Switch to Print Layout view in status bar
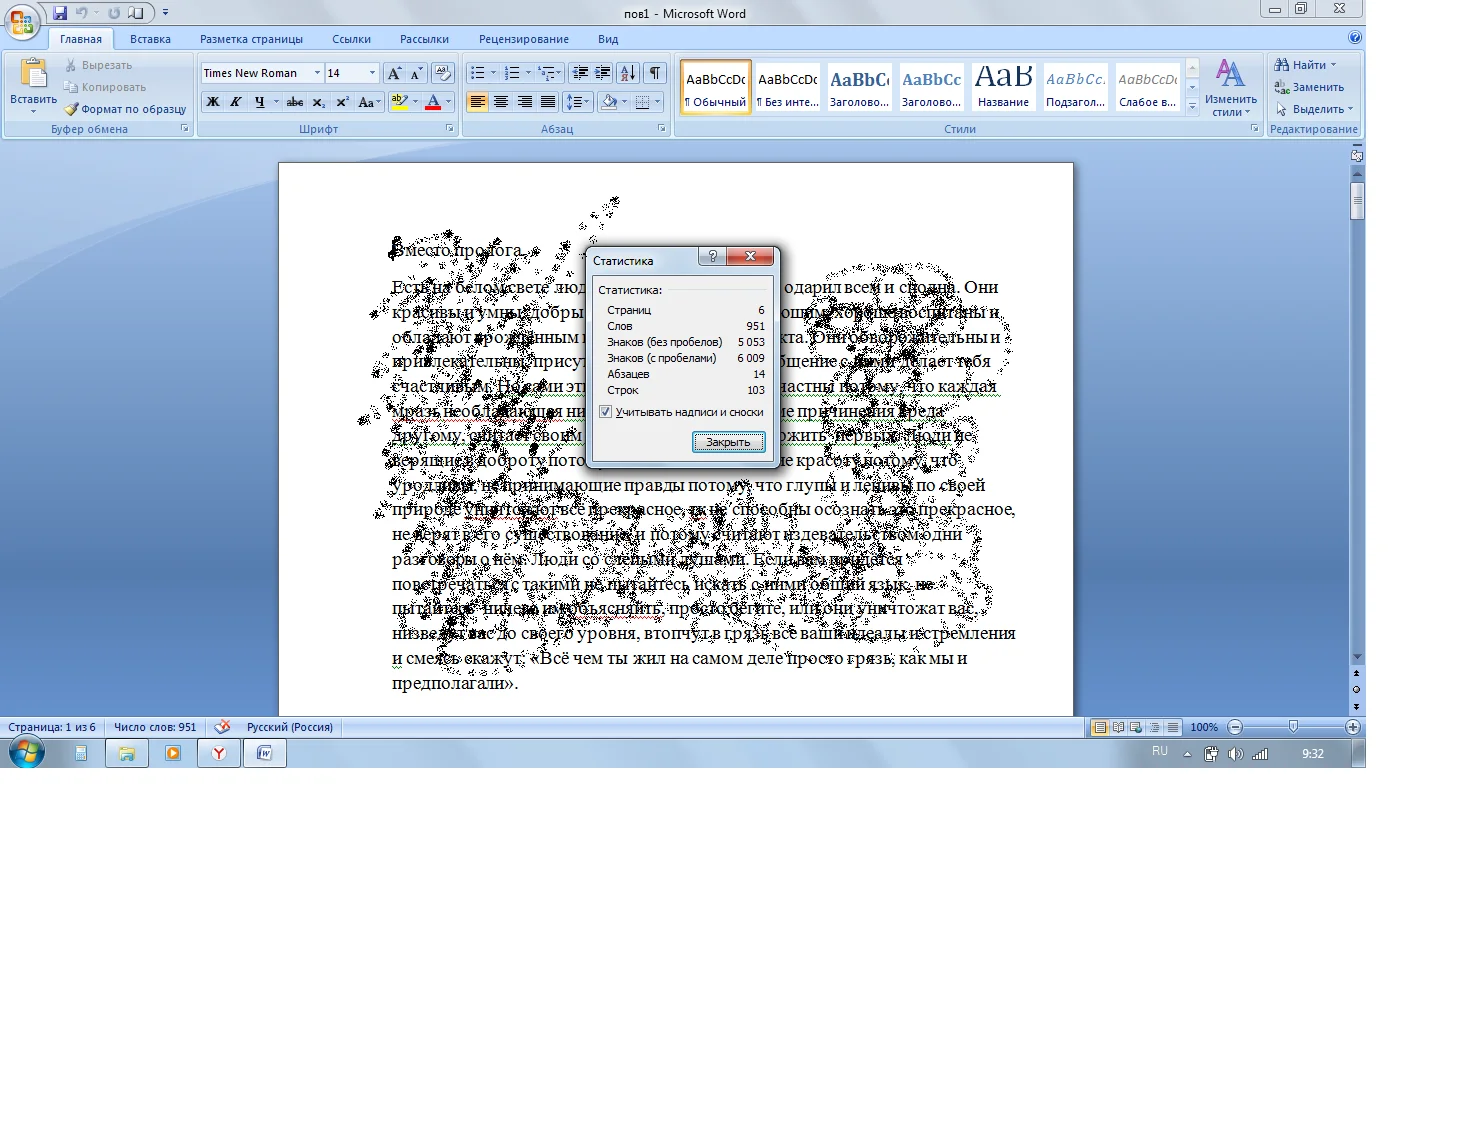 coord(1100,727)
